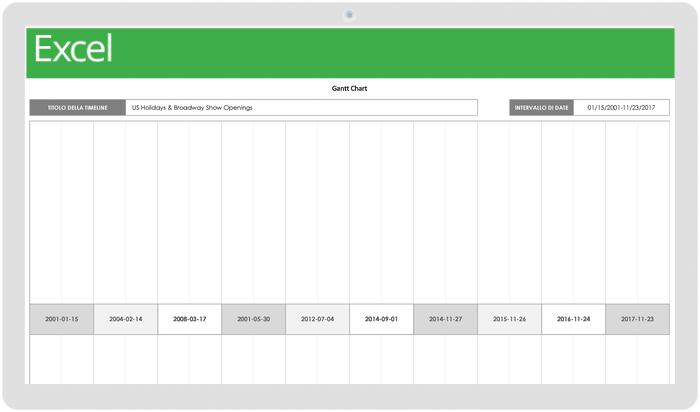This screenshot has width=700, height=412.
Task: Select the date cell 2004-02-14
Action: pyautogui.click(x=125, y=319)
